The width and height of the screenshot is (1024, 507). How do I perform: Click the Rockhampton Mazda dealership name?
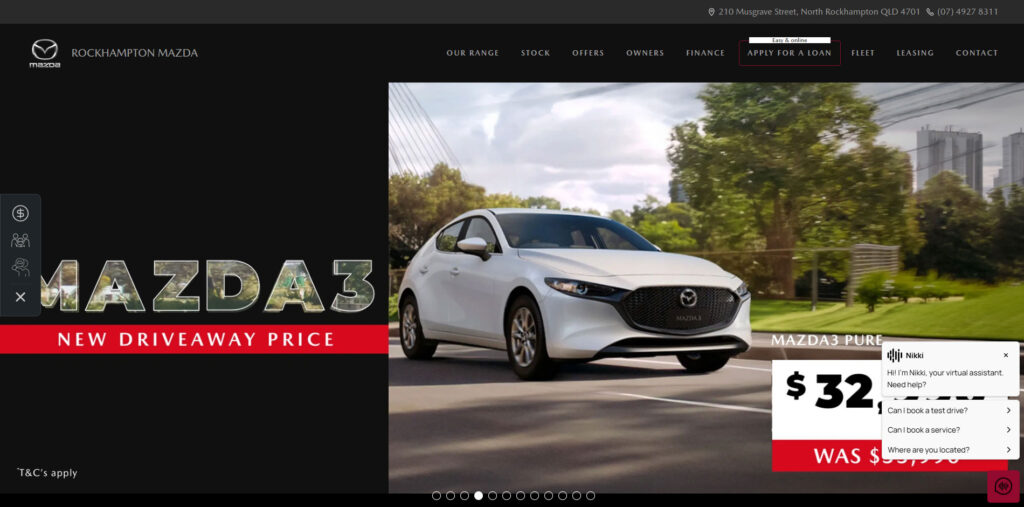coord(135,53)
